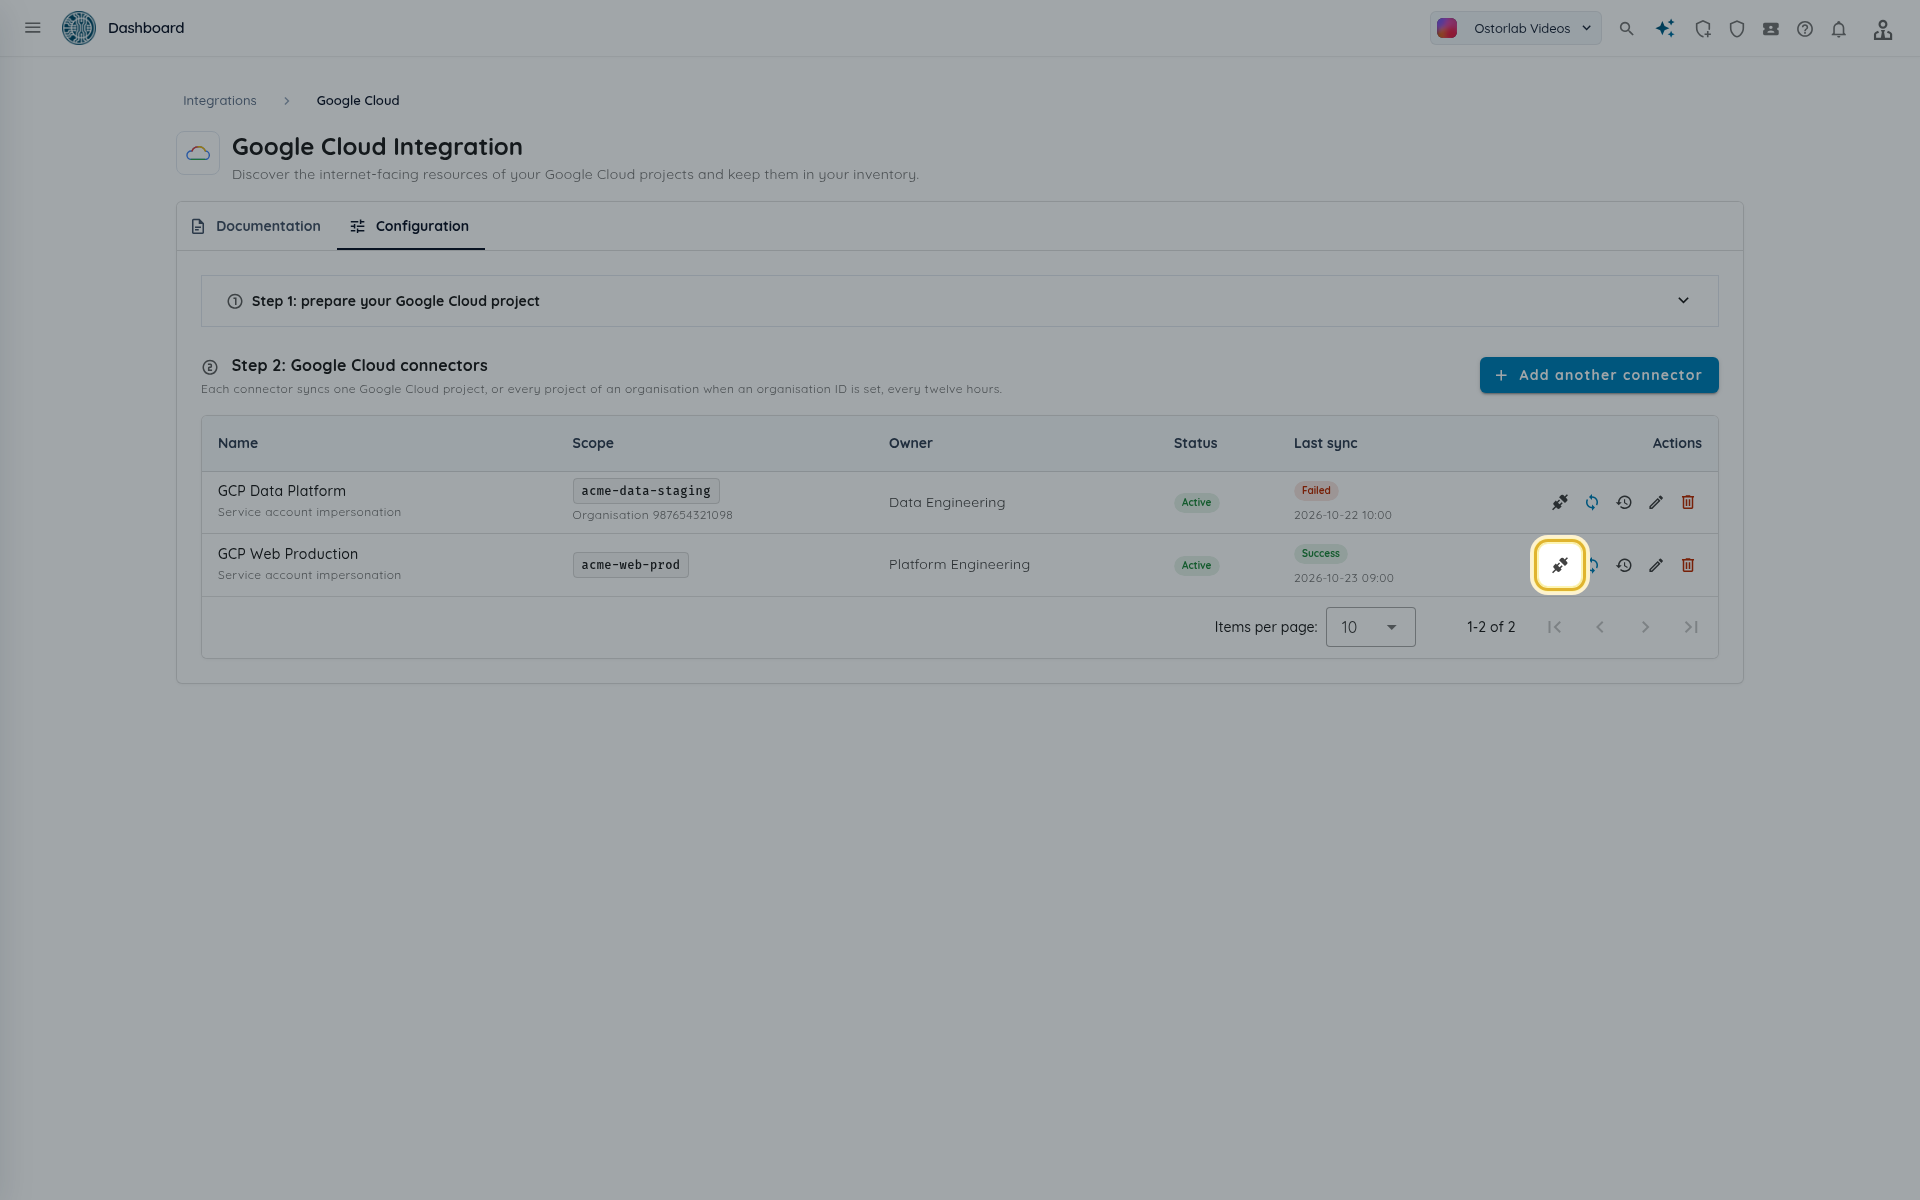Open the notifications bell

1839,29
